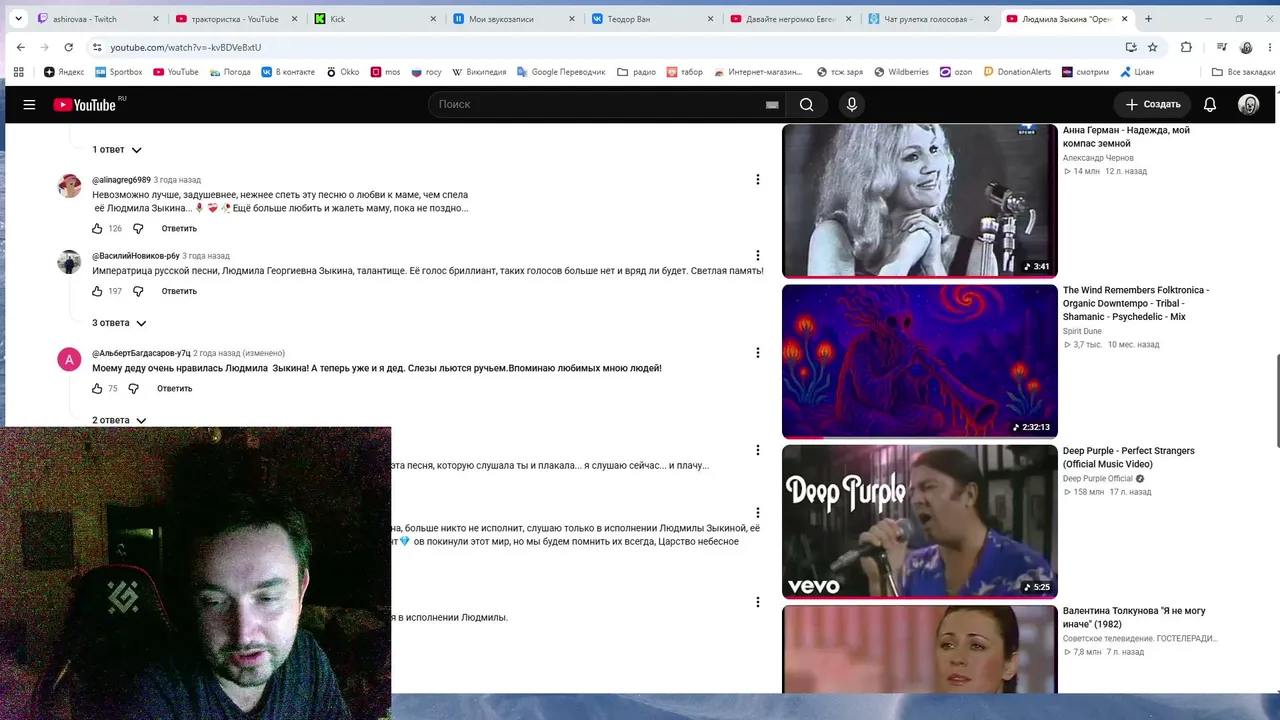Switch to the 'Теодор Ван' tab
Image resolution: width=1280 pixels, height=720 pixels.
coord(653,19)
